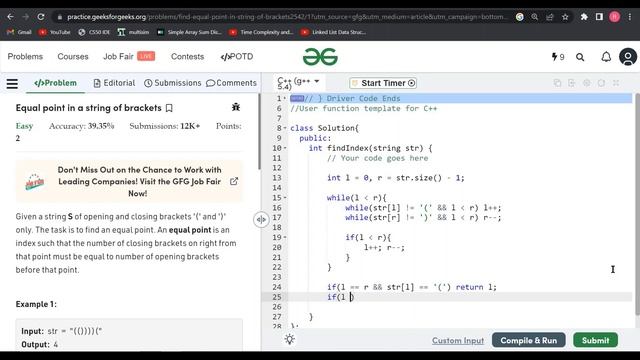Toggle editor fullscreen icon

click(x=616, y=83)
